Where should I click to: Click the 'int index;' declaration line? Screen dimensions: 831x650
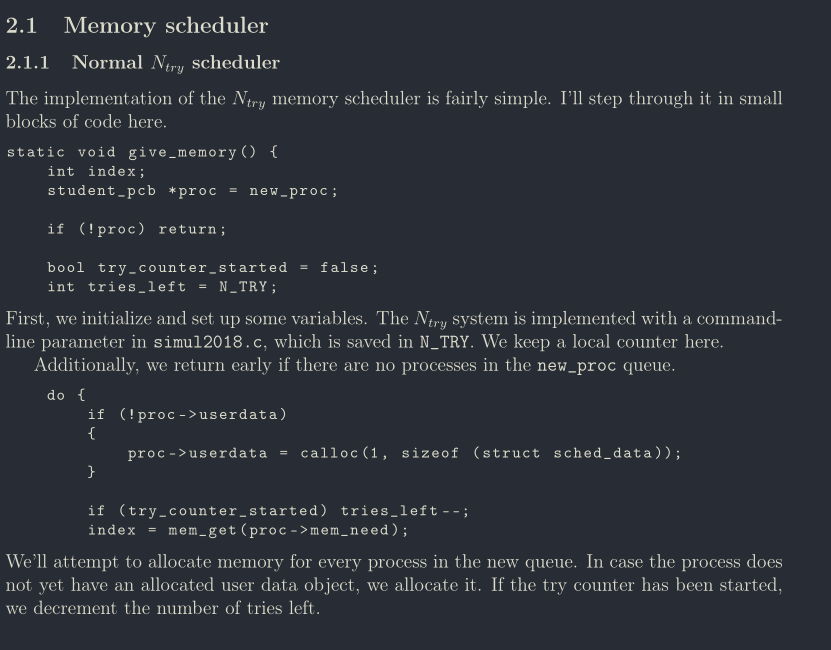(96, 171)
